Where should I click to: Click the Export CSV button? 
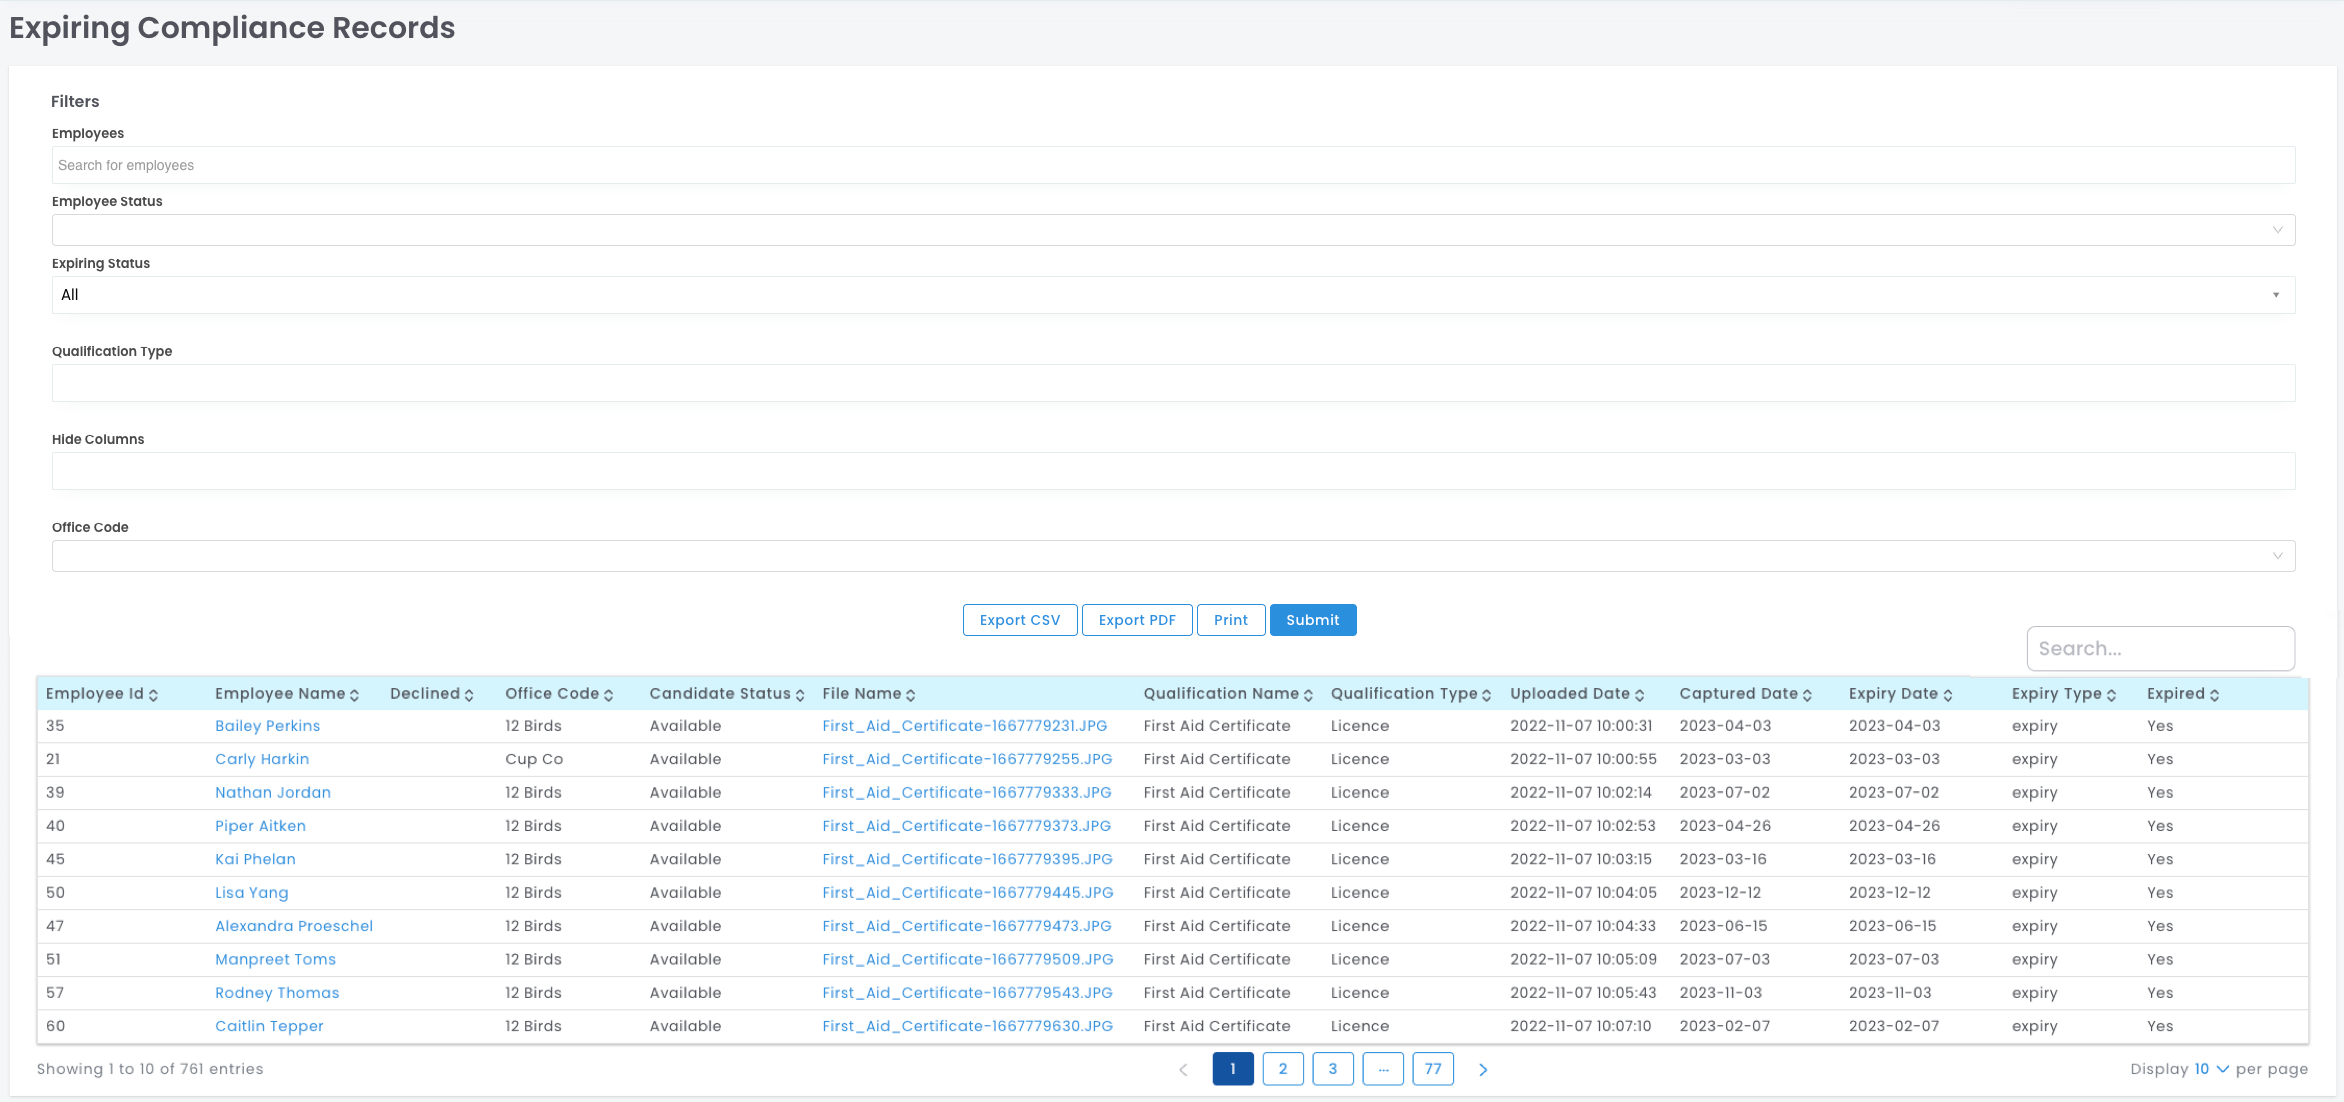click(x=1019, y=620)
